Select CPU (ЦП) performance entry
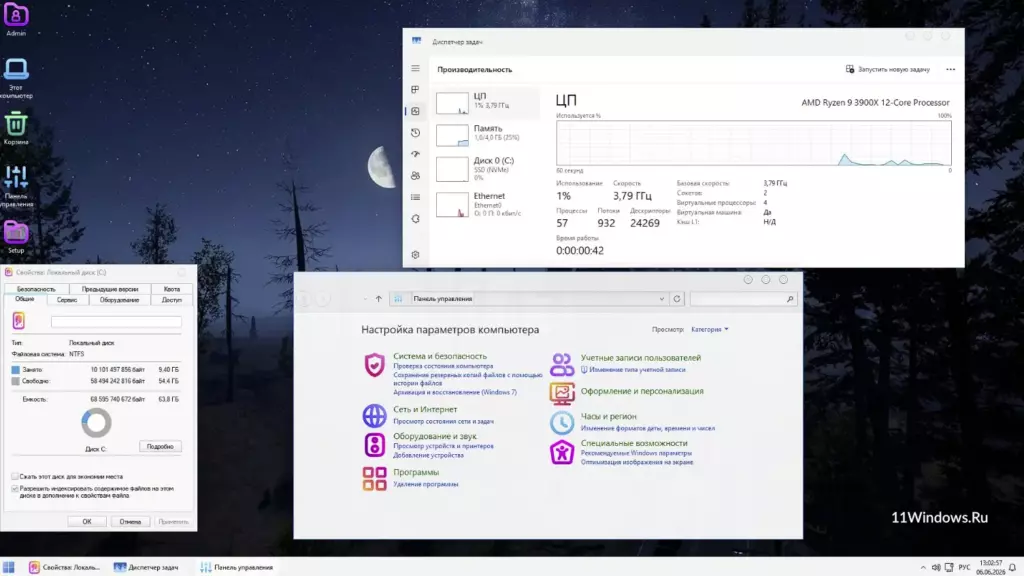The width and height of the screenshot is (1024, 576). coord(487,103)
